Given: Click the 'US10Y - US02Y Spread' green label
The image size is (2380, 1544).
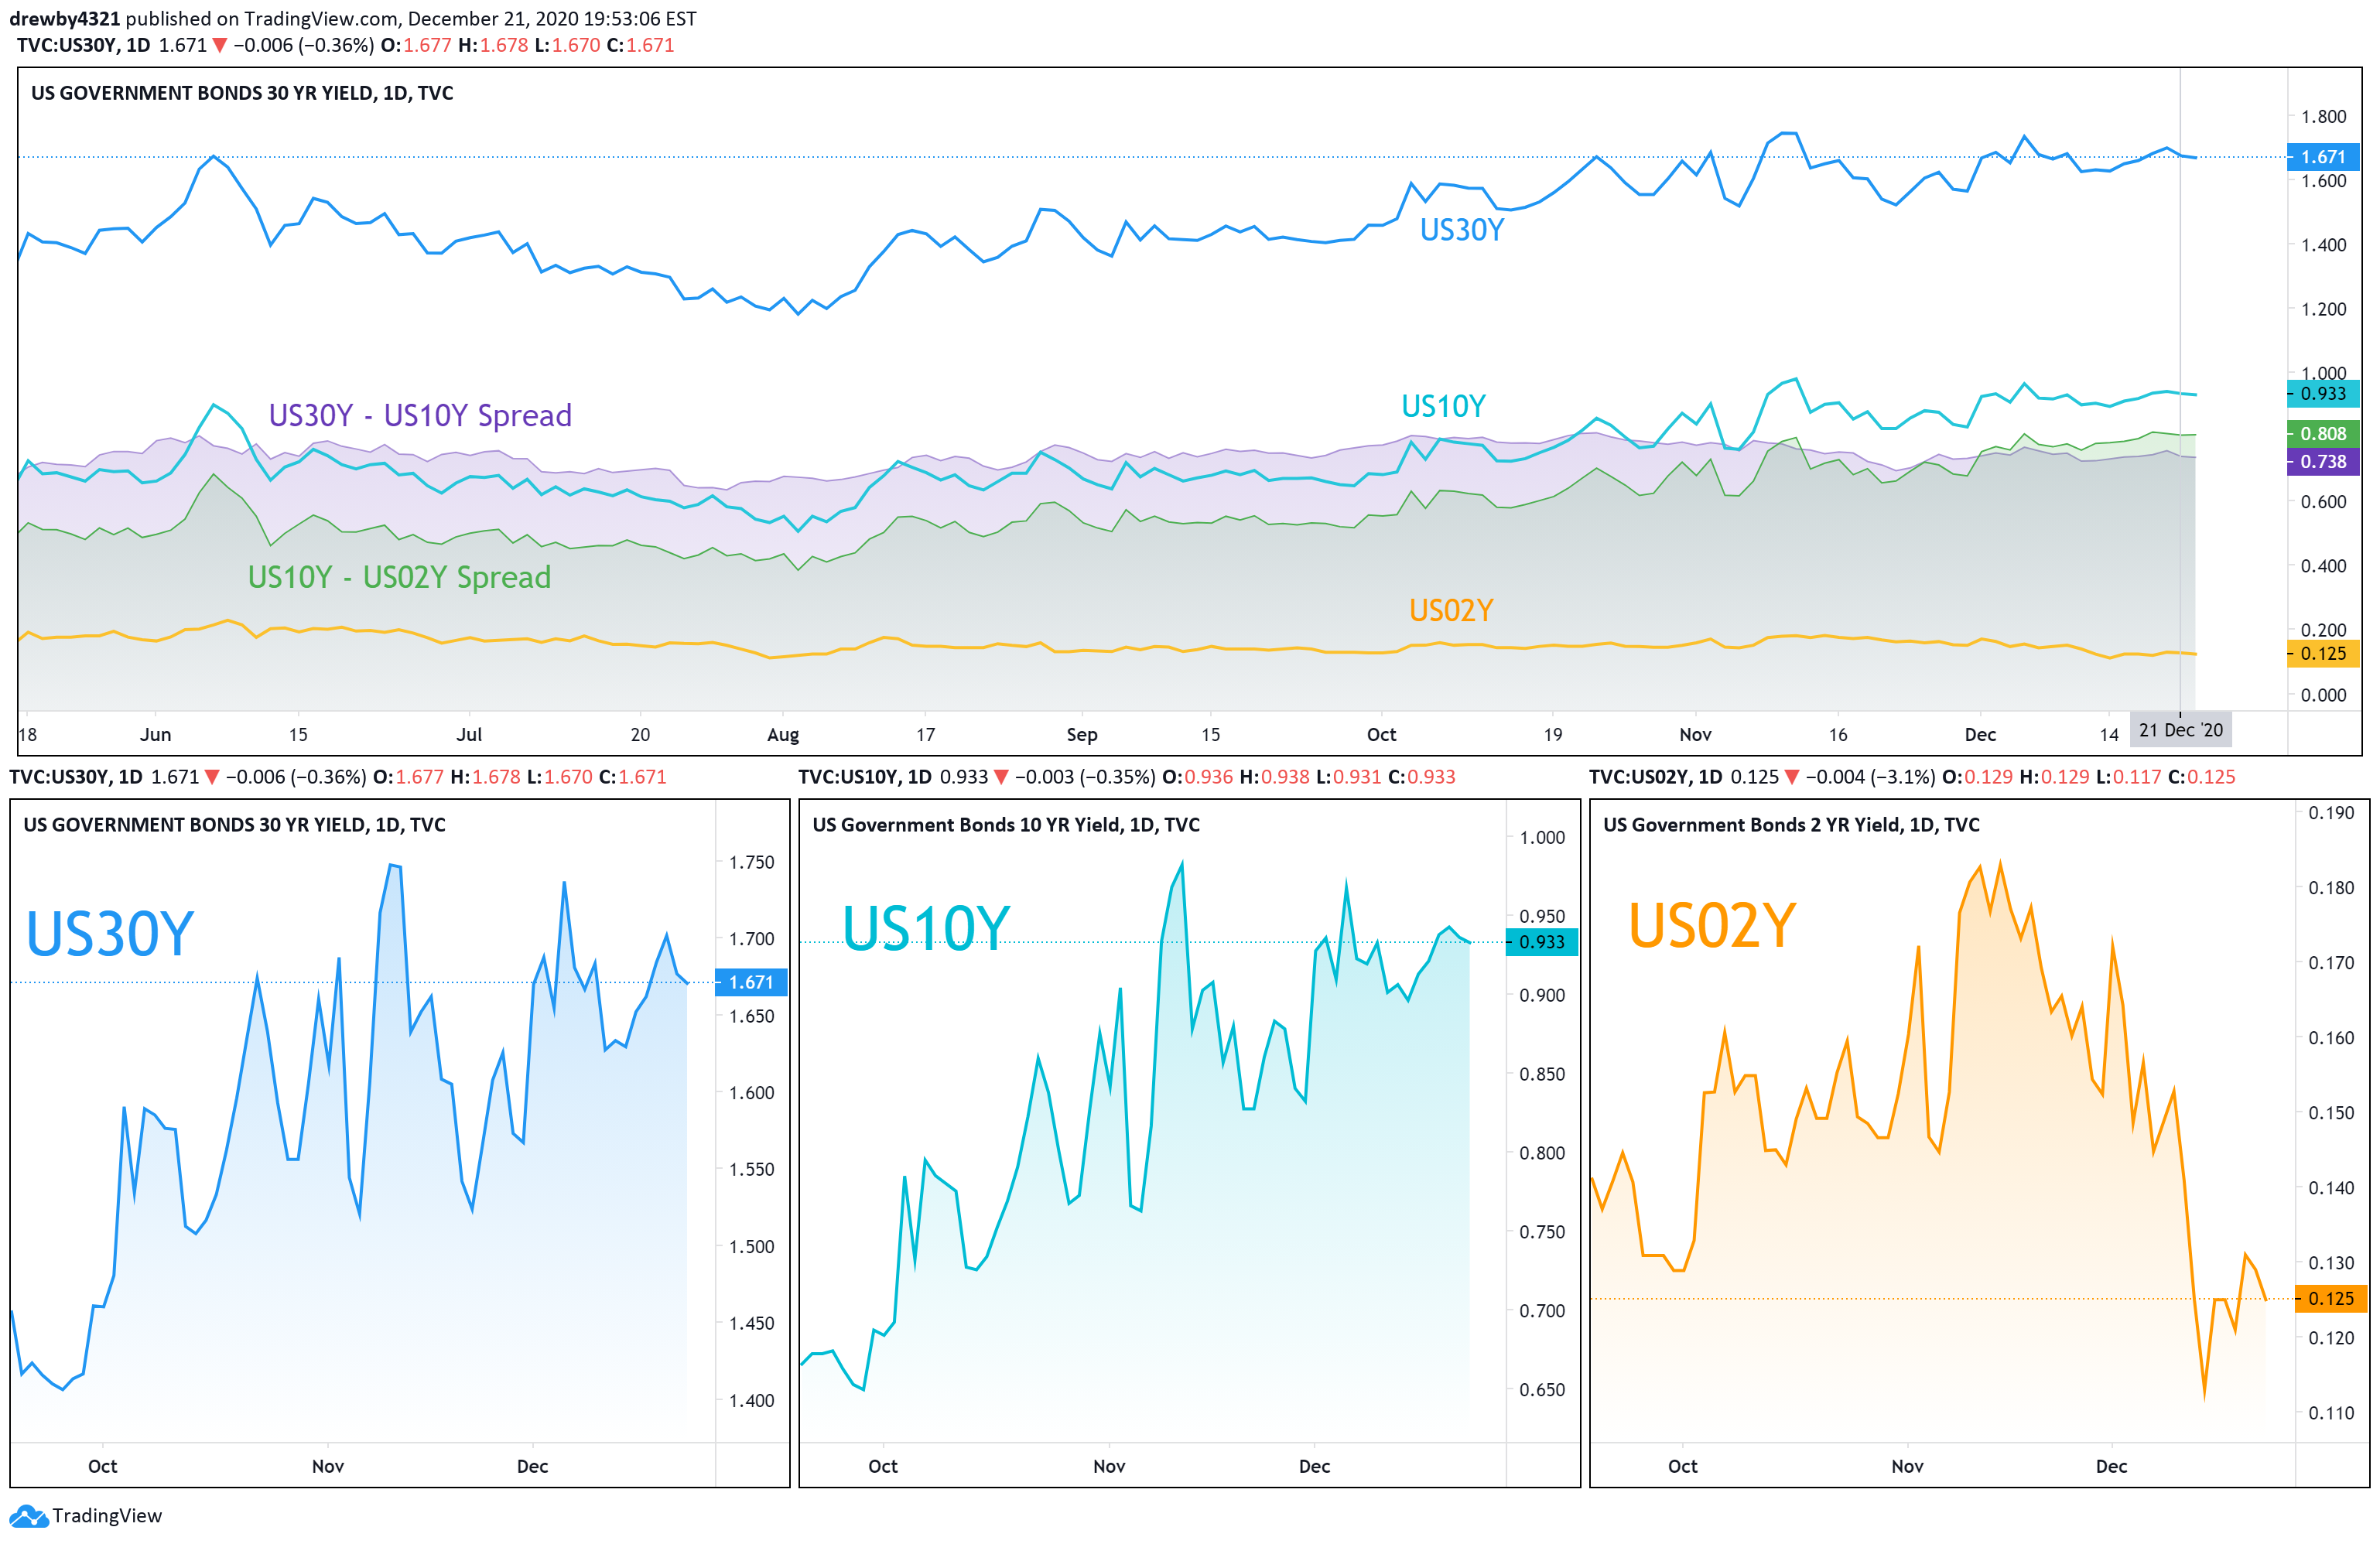Looking at the screenshot, I should click(x=399, y=577).
